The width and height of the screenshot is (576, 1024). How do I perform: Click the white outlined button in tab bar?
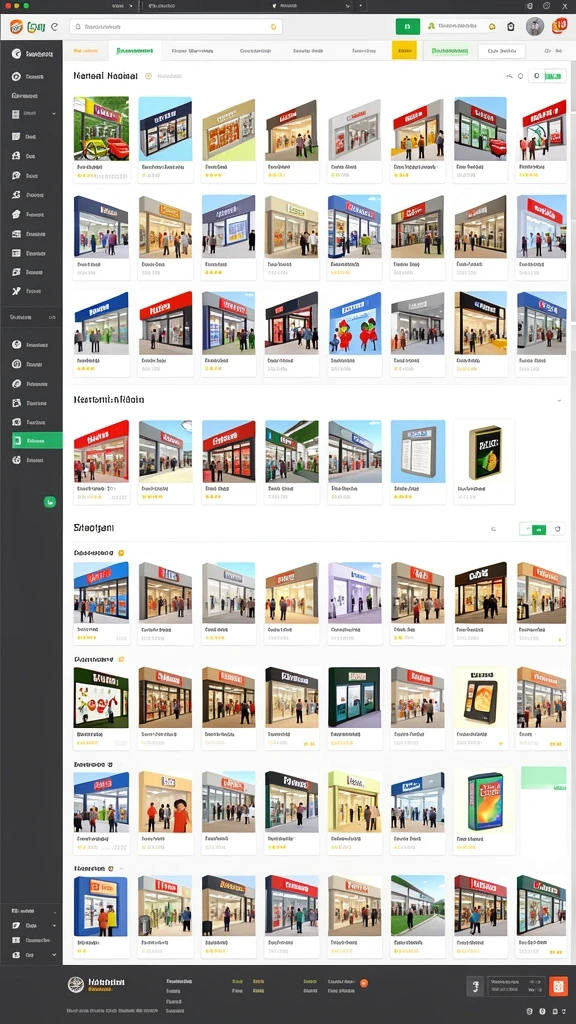point(502,51)
